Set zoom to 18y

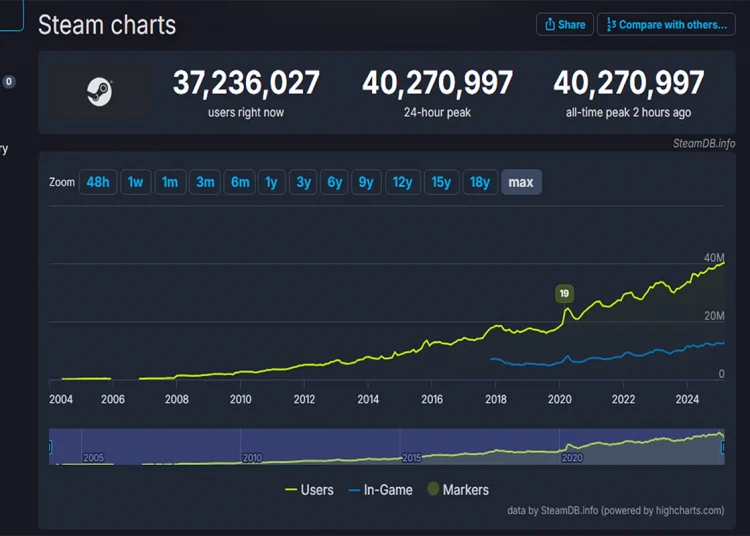click(480, 182)
